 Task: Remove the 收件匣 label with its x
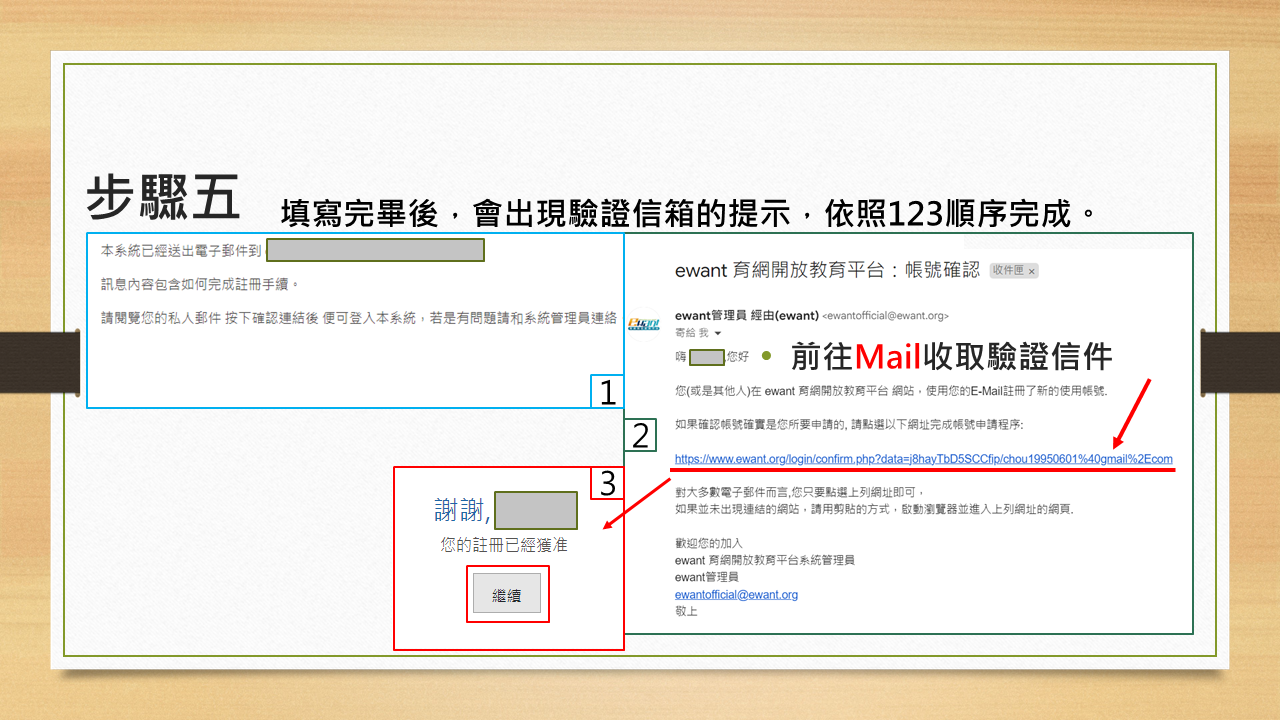click(1032, 271)
